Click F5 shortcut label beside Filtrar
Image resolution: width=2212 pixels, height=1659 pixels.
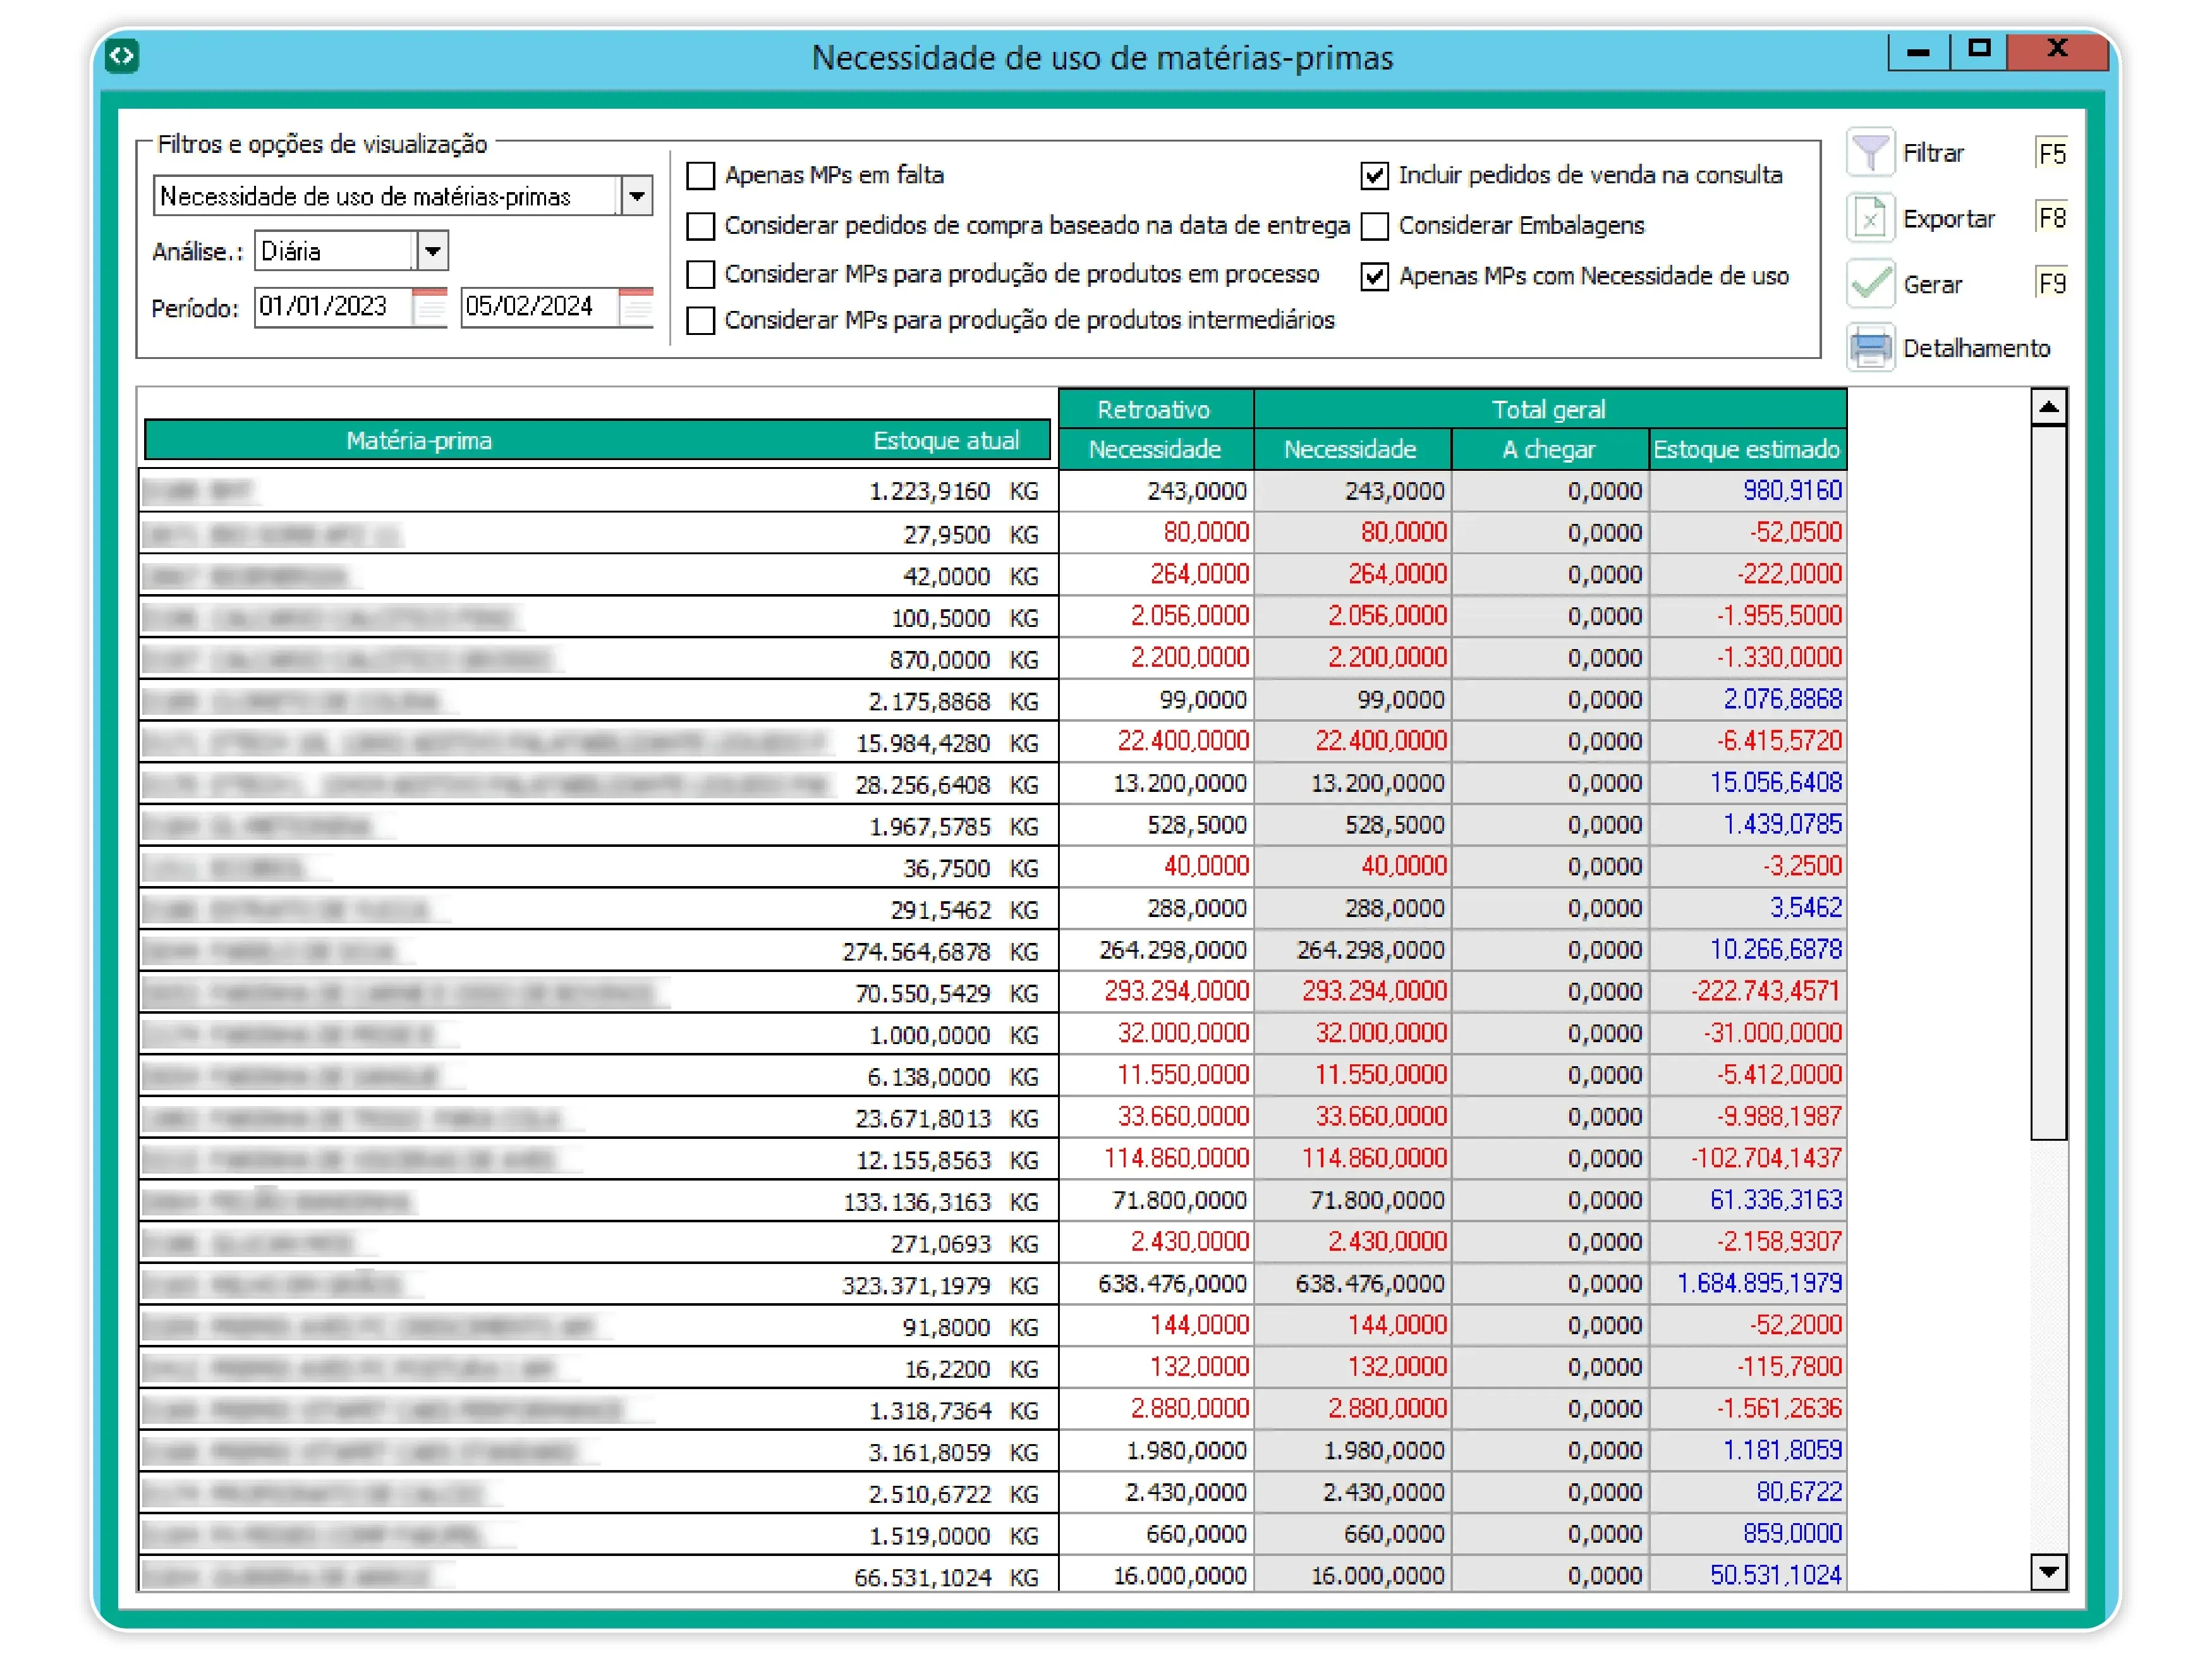(2051, 154)
